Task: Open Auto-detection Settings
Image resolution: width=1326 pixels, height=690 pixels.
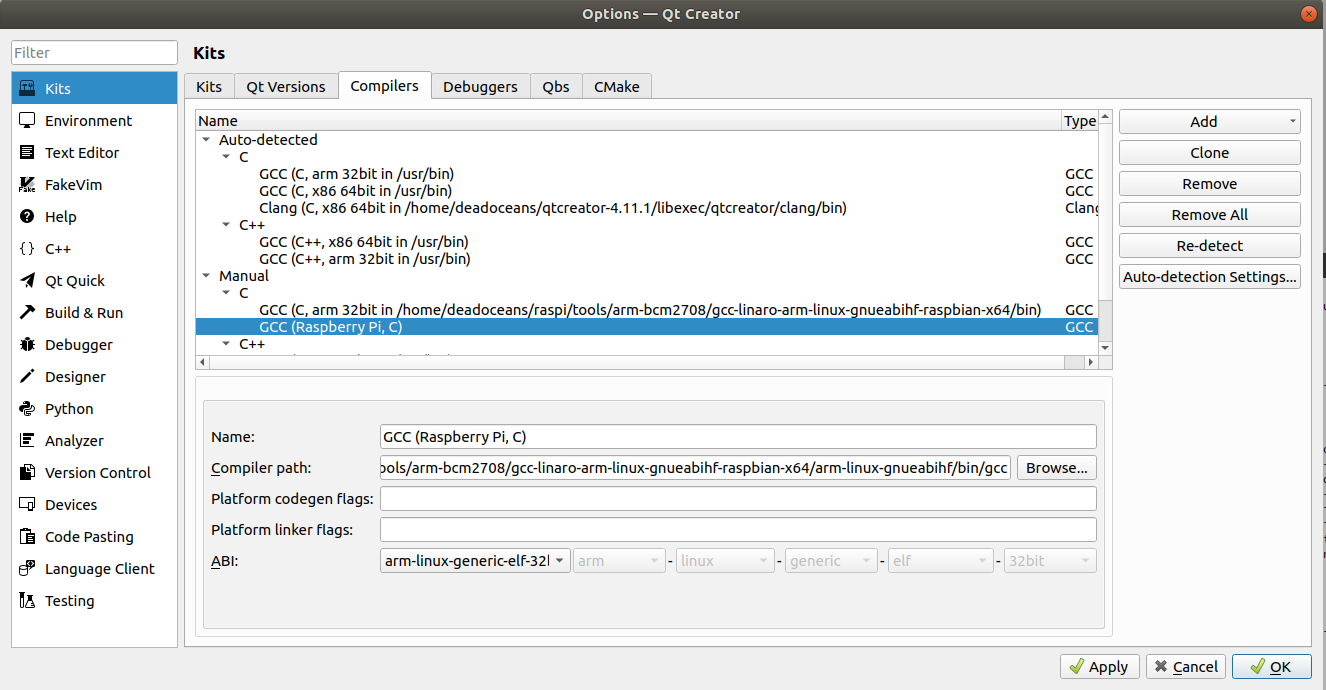Action: tap(1210, 277)
